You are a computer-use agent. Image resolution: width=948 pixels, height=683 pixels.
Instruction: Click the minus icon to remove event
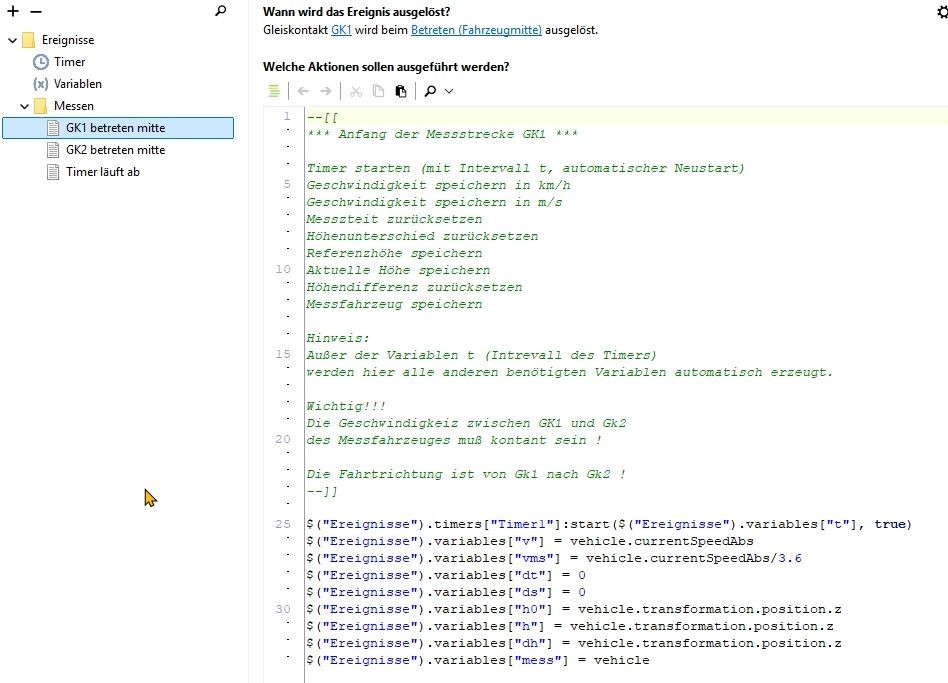(x=36, y=11)
